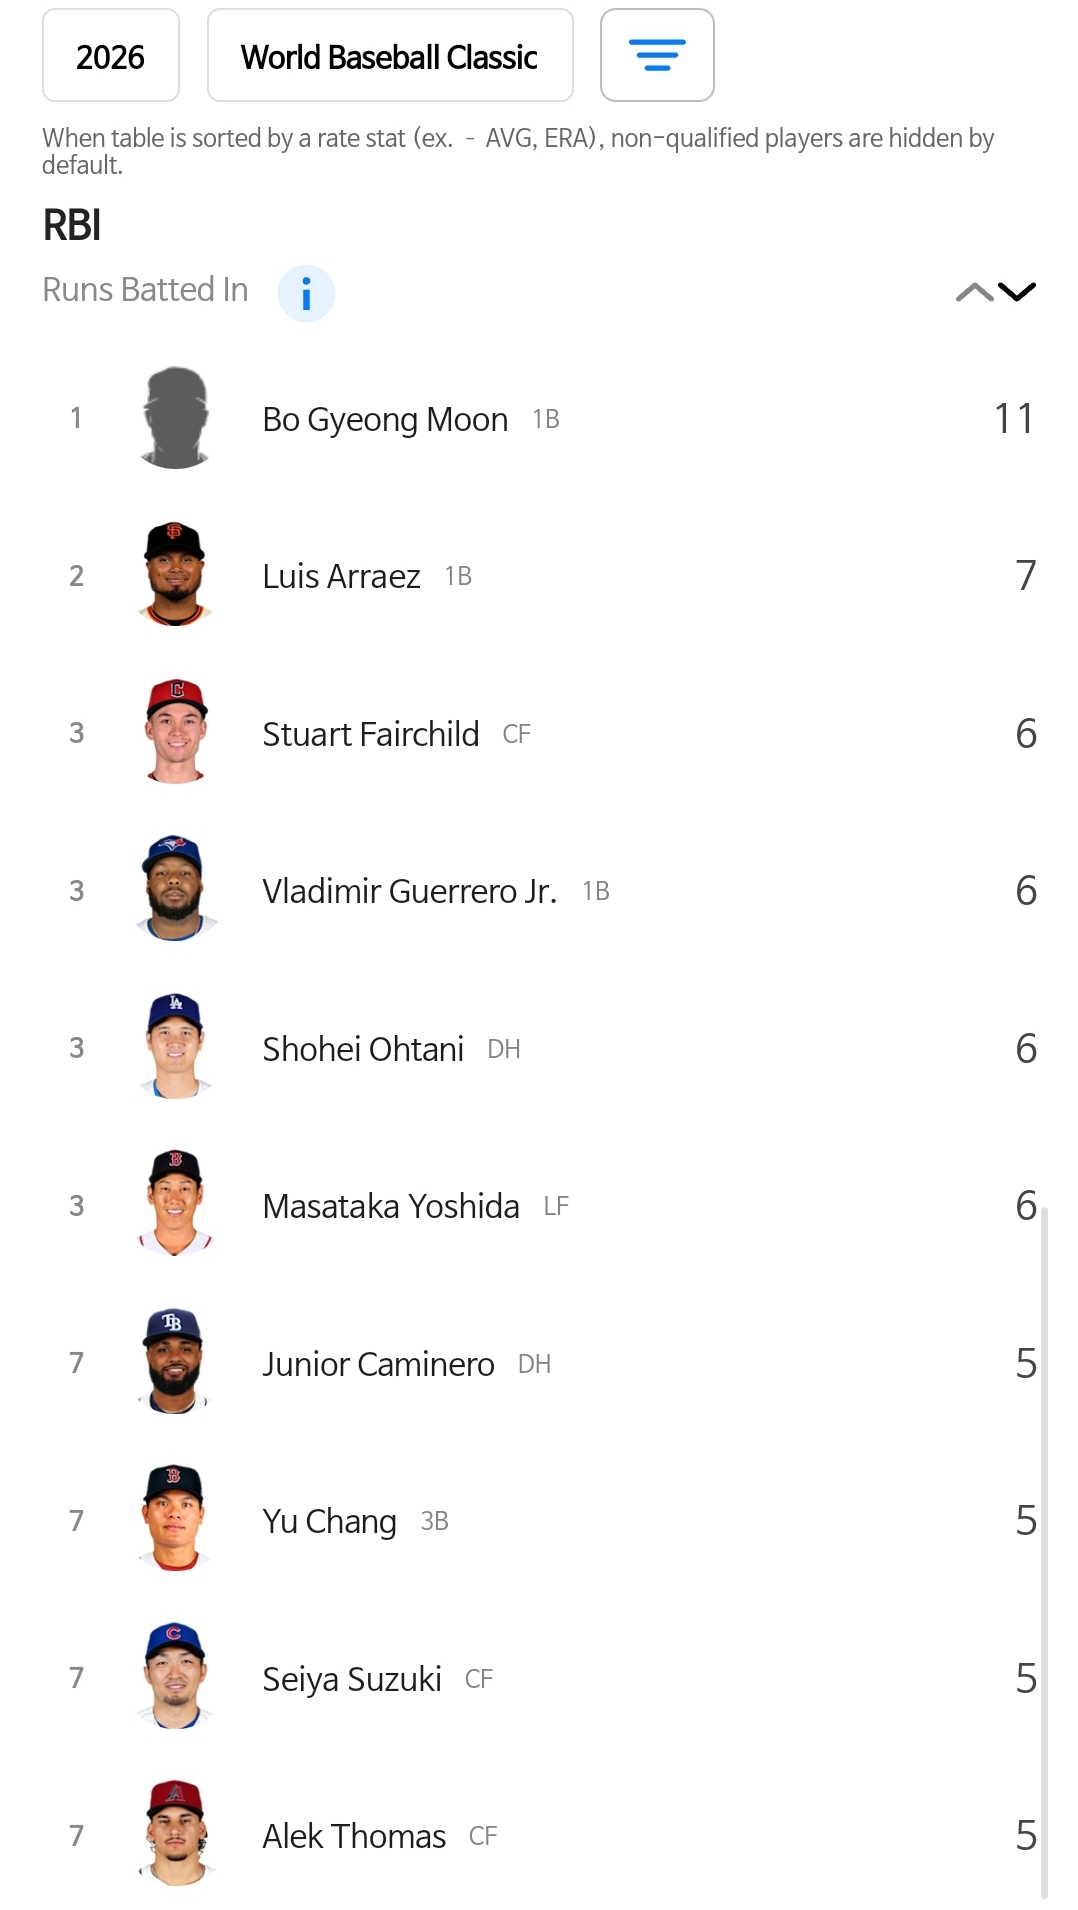1078x1910 pixels.
Task: Tap Bo Gyeong Moon's silhouette photo
Action: [176, 418]
